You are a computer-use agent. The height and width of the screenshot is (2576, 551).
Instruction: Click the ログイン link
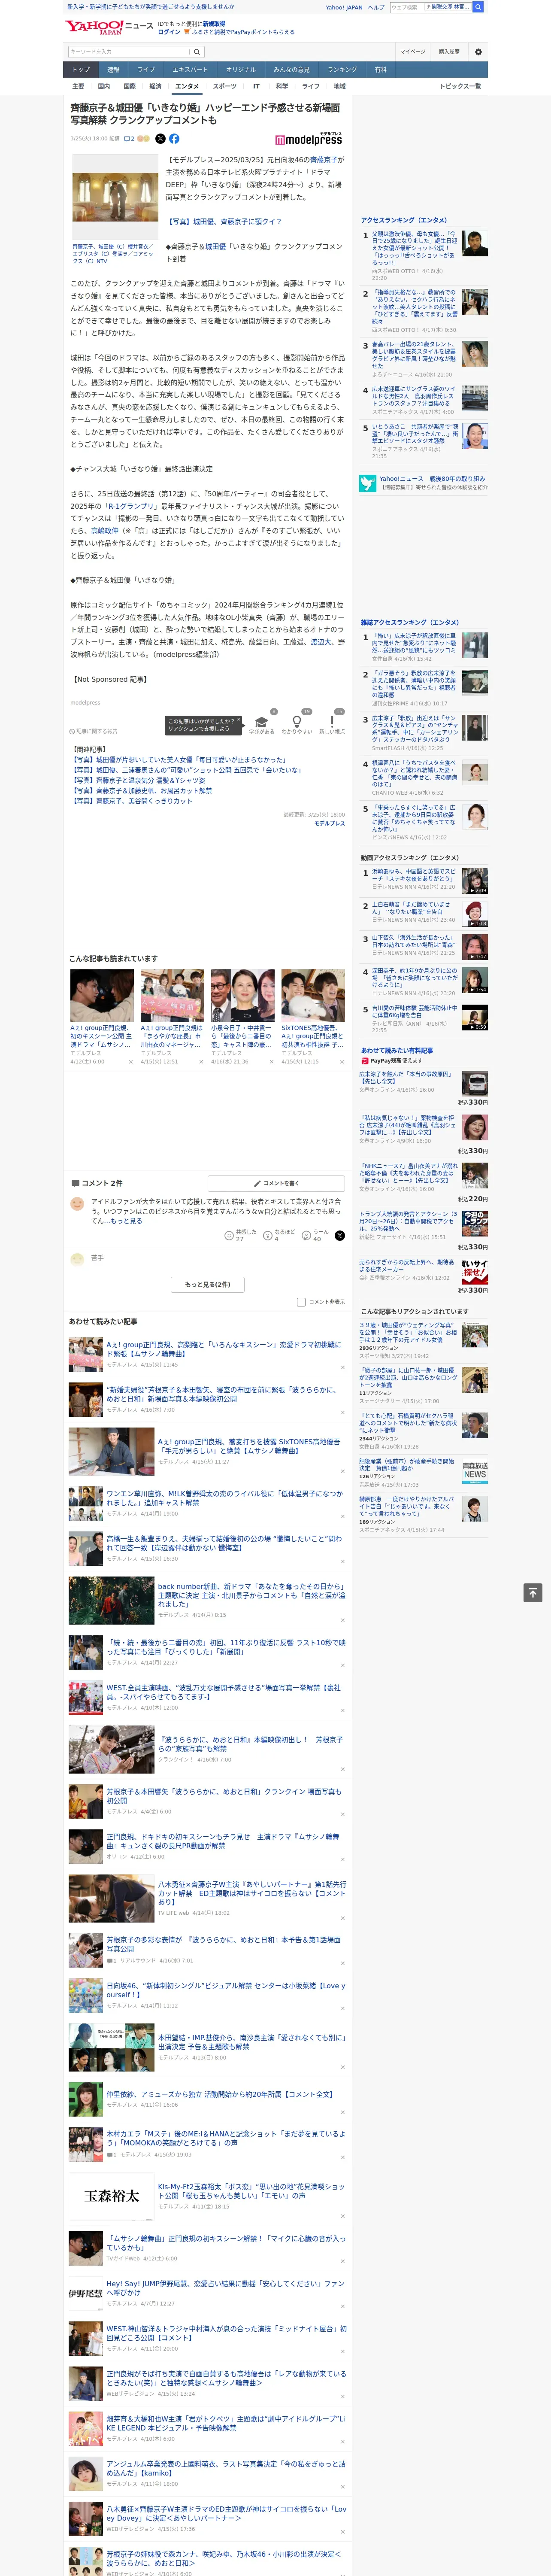(169, 32)
